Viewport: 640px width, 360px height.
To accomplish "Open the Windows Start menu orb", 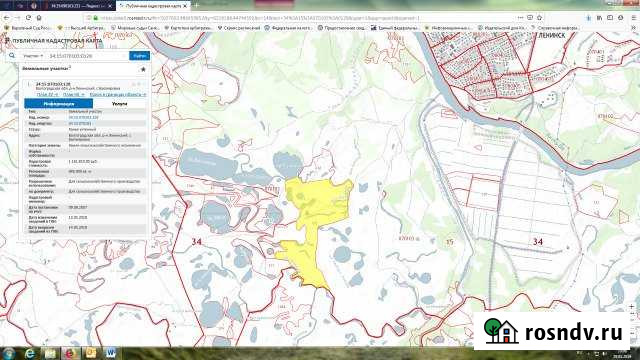I will (9, 353).
